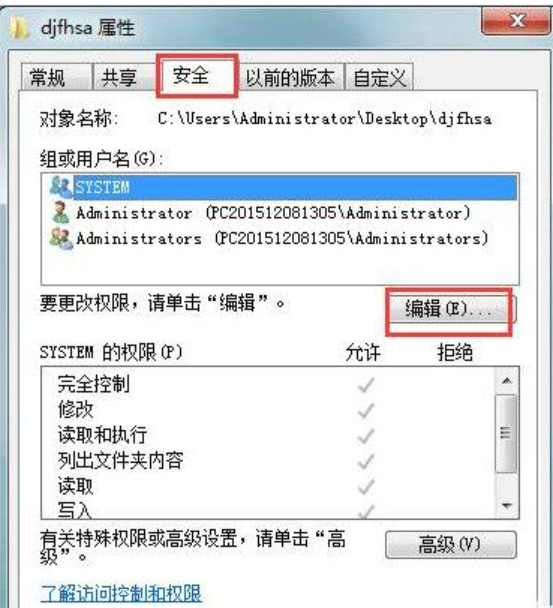Click the 高级(V) button
This screenshot has width=553, height=608.
pos(451,545)
